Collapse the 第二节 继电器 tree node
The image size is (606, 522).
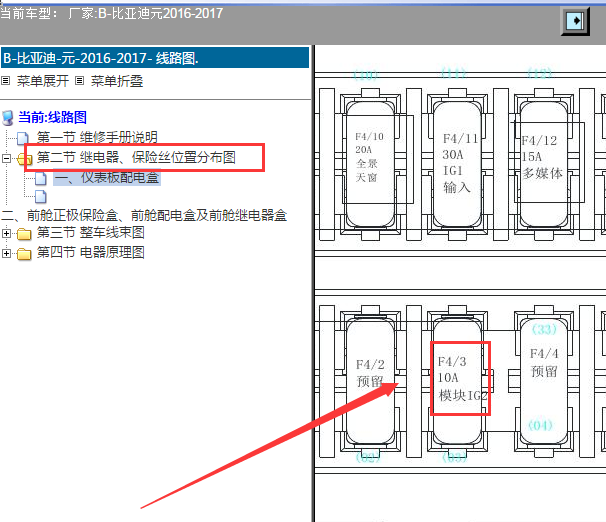click(x=6, y=158)
